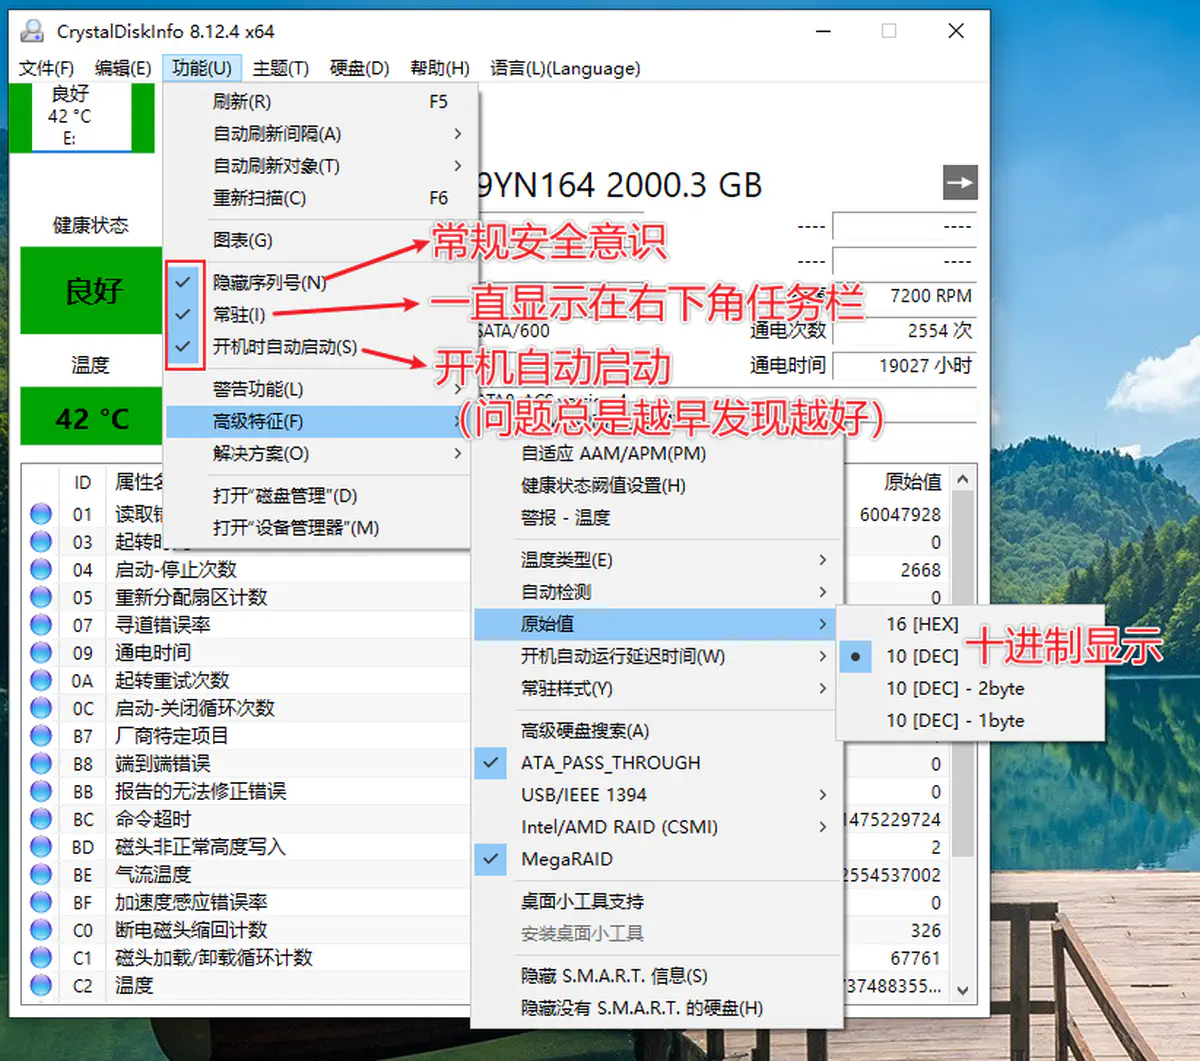Open the 硬盘(D) menu
Screen dimensions: 1200x1061
tap(360, 68)
